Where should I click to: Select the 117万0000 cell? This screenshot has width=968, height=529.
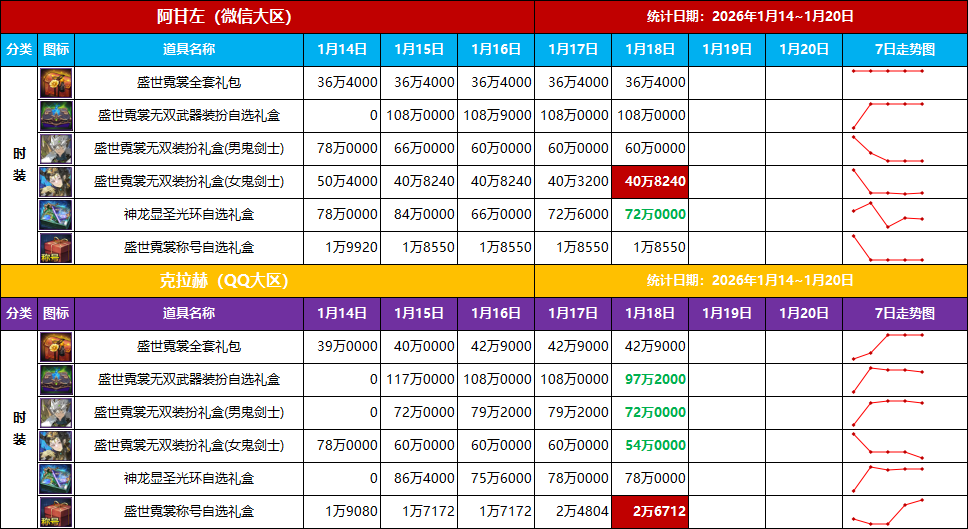click(419, 380)
